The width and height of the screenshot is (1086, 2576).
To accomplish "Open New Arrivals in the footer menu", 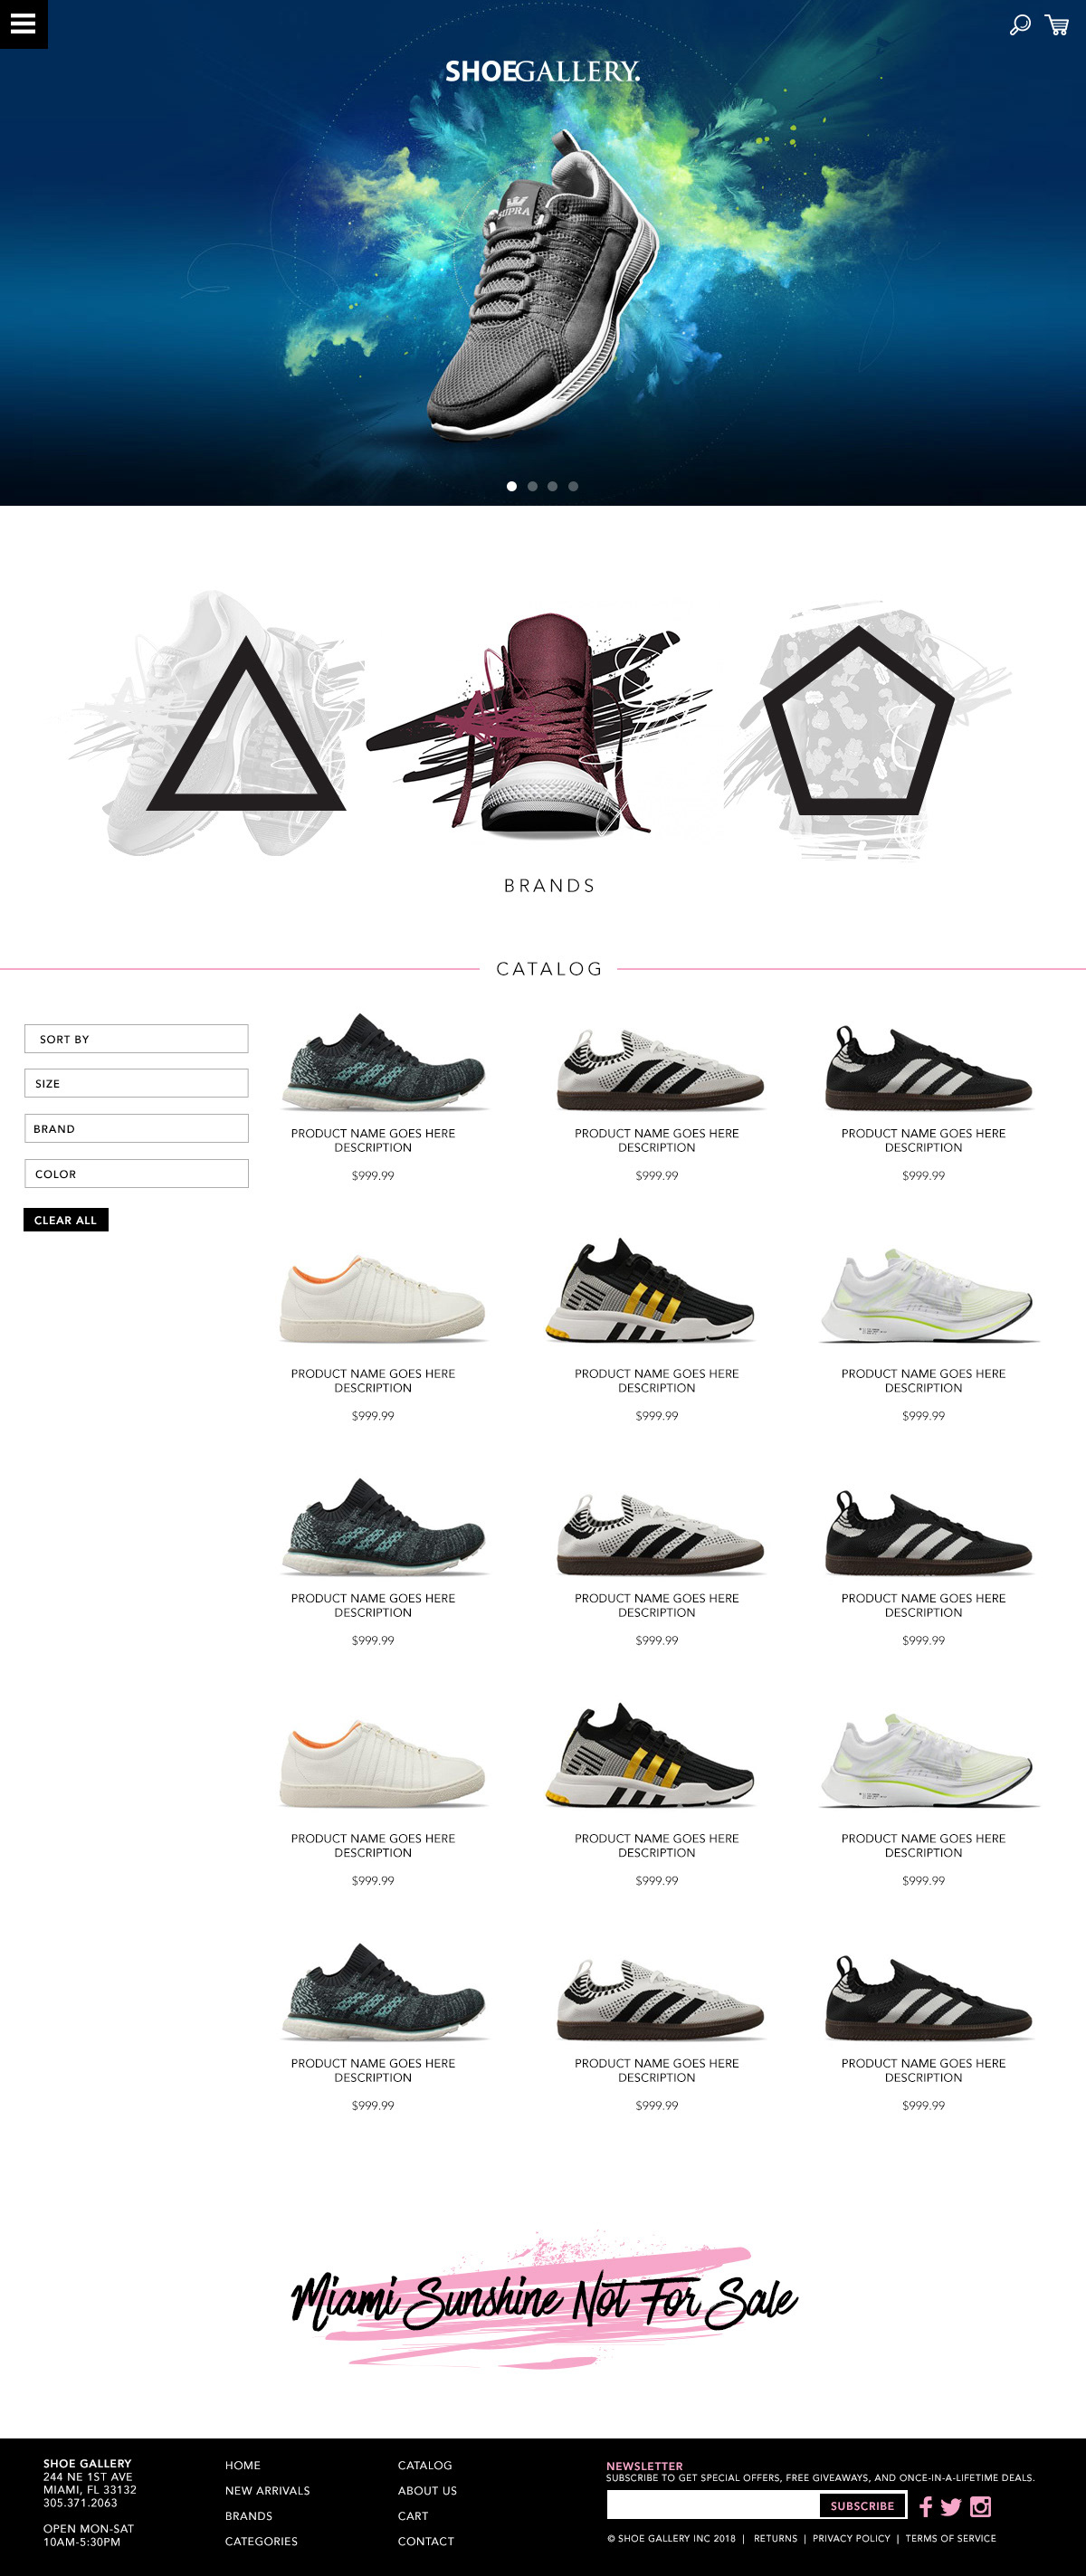I will click(x=267, y=2490).
